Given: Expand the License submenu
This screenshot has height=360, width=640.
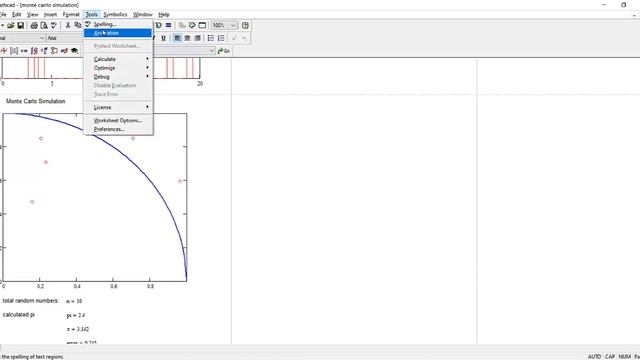Looking at the screenshot, I should click(x=118, y=107).
